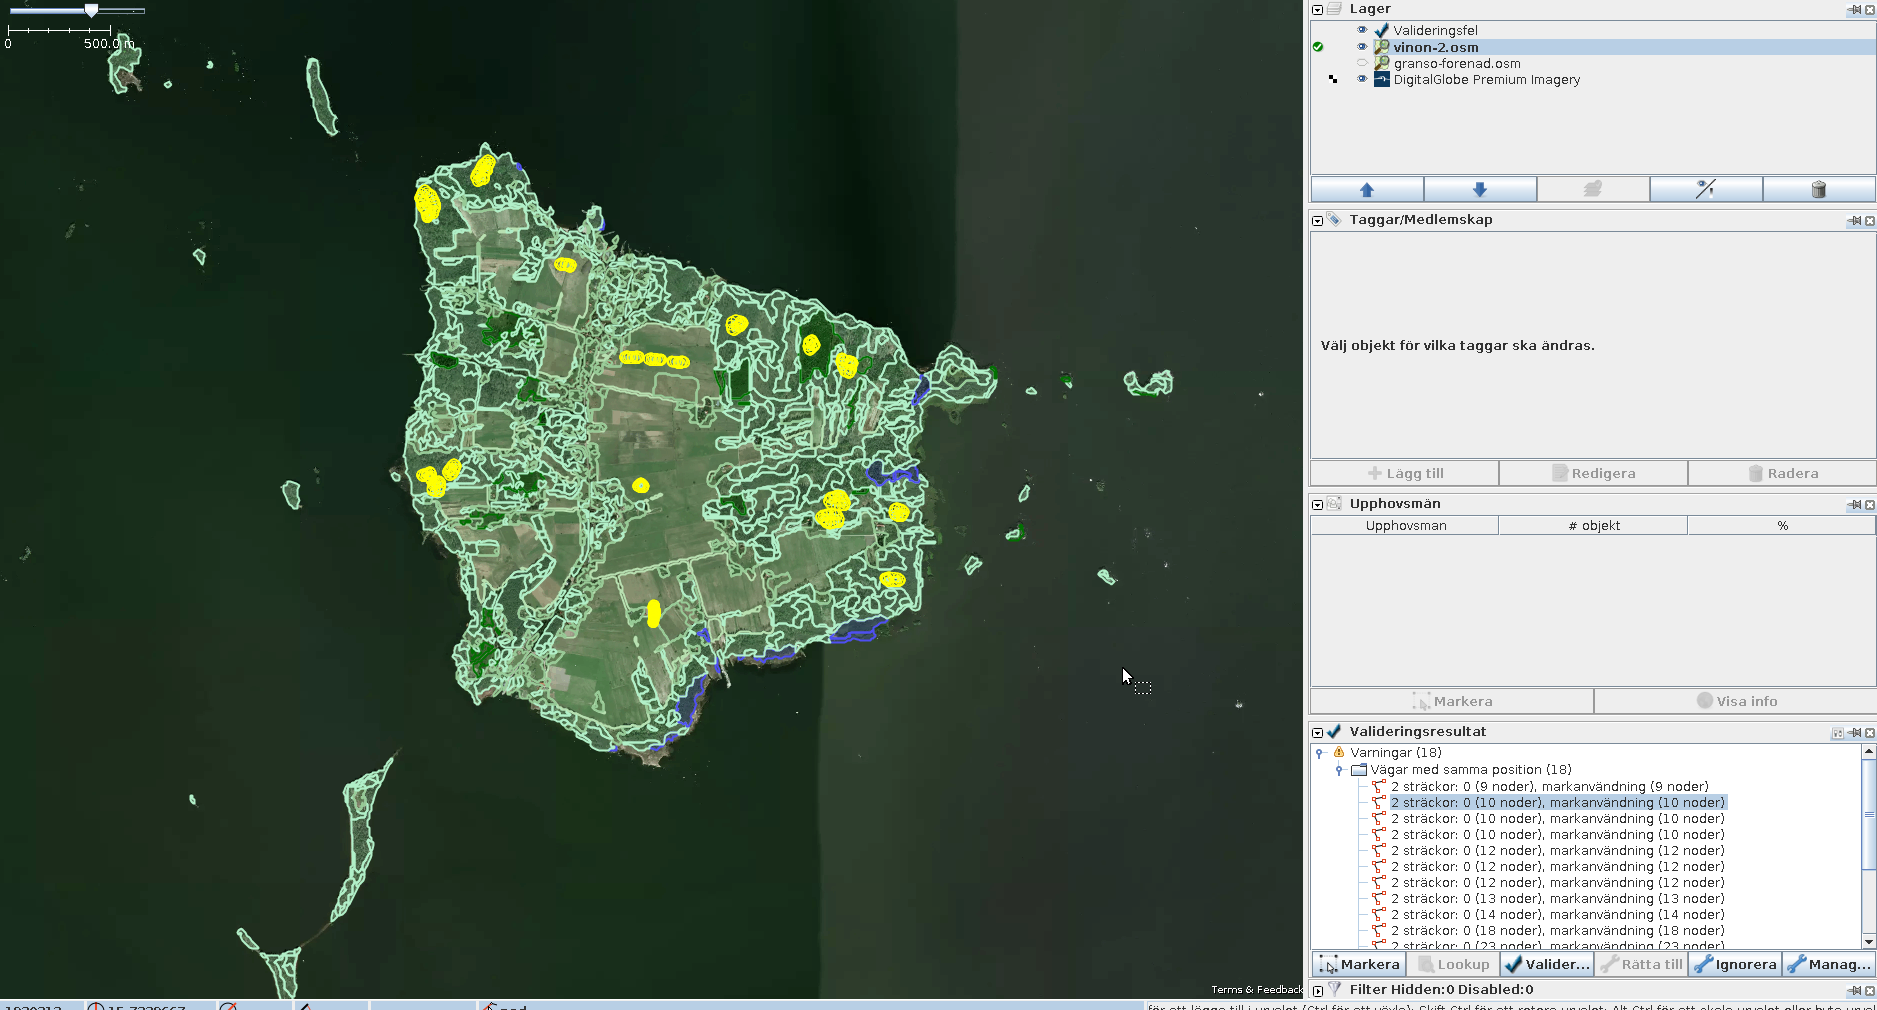Show the granso-forenad.osm layer

1361,63
